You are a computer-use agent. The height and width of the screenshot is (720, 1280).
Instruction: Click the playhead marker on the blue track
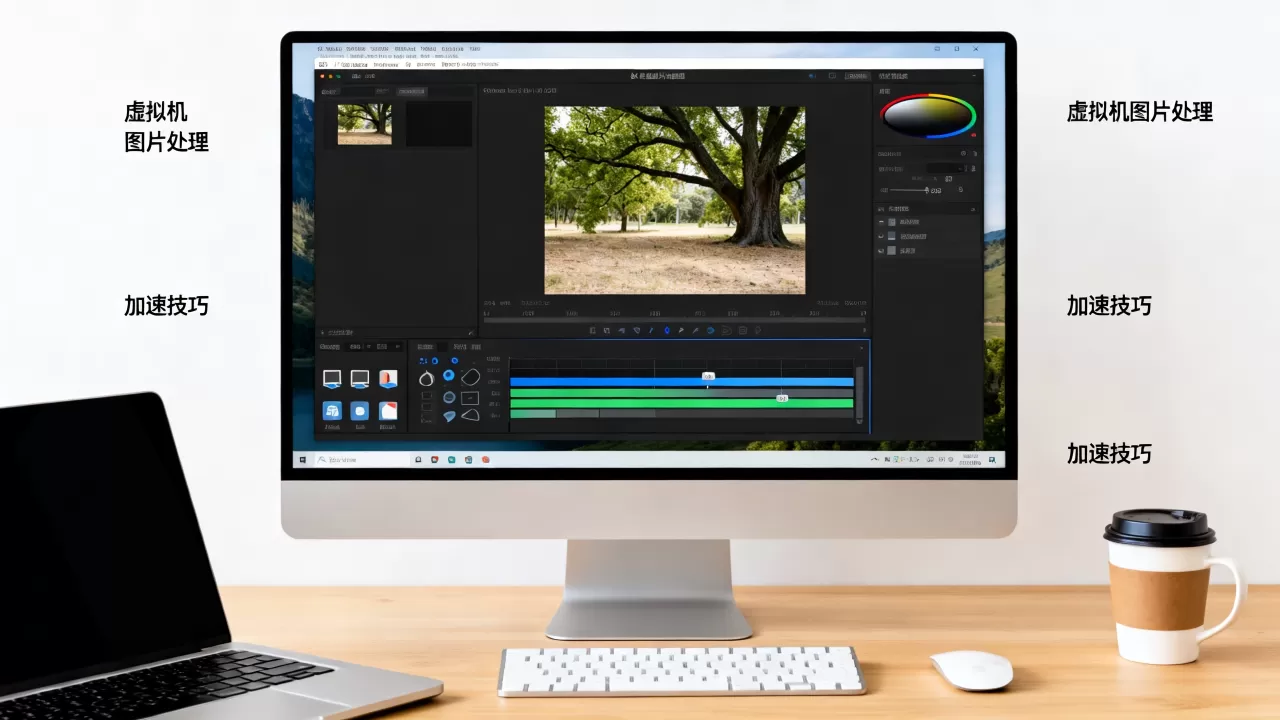[708, 376]
